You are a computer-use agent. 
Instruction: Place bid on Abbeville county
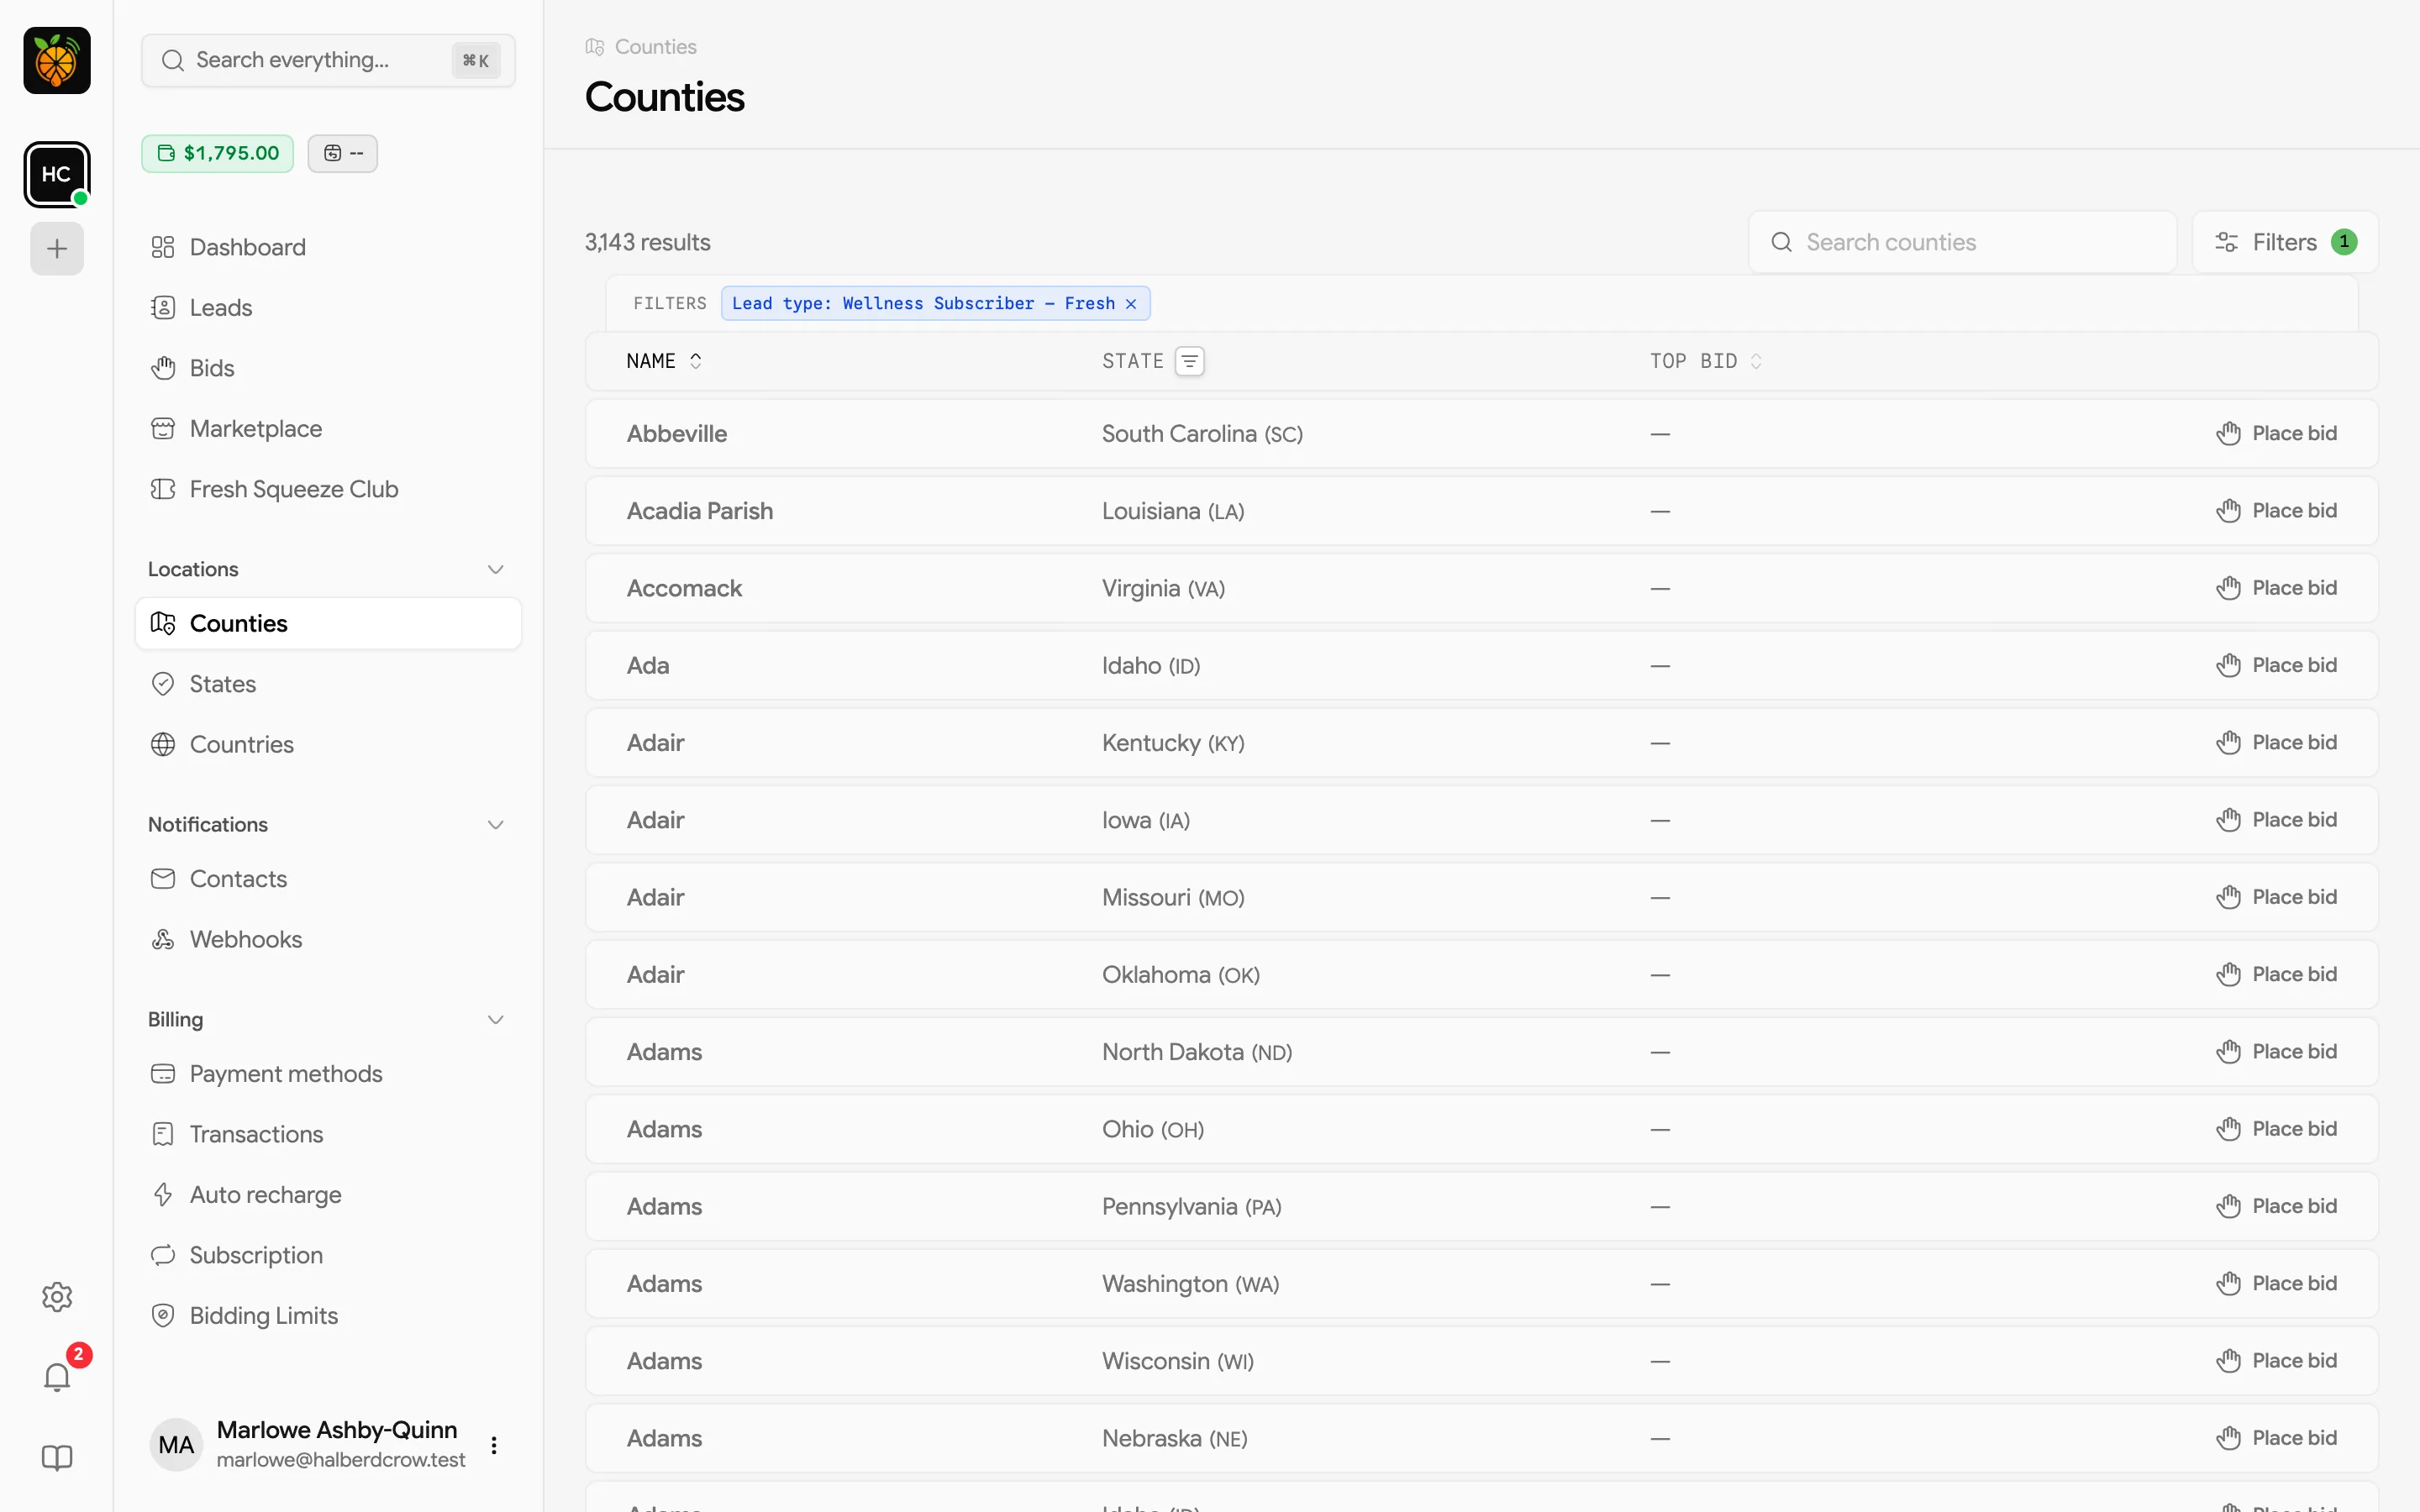pos(2276,433)
